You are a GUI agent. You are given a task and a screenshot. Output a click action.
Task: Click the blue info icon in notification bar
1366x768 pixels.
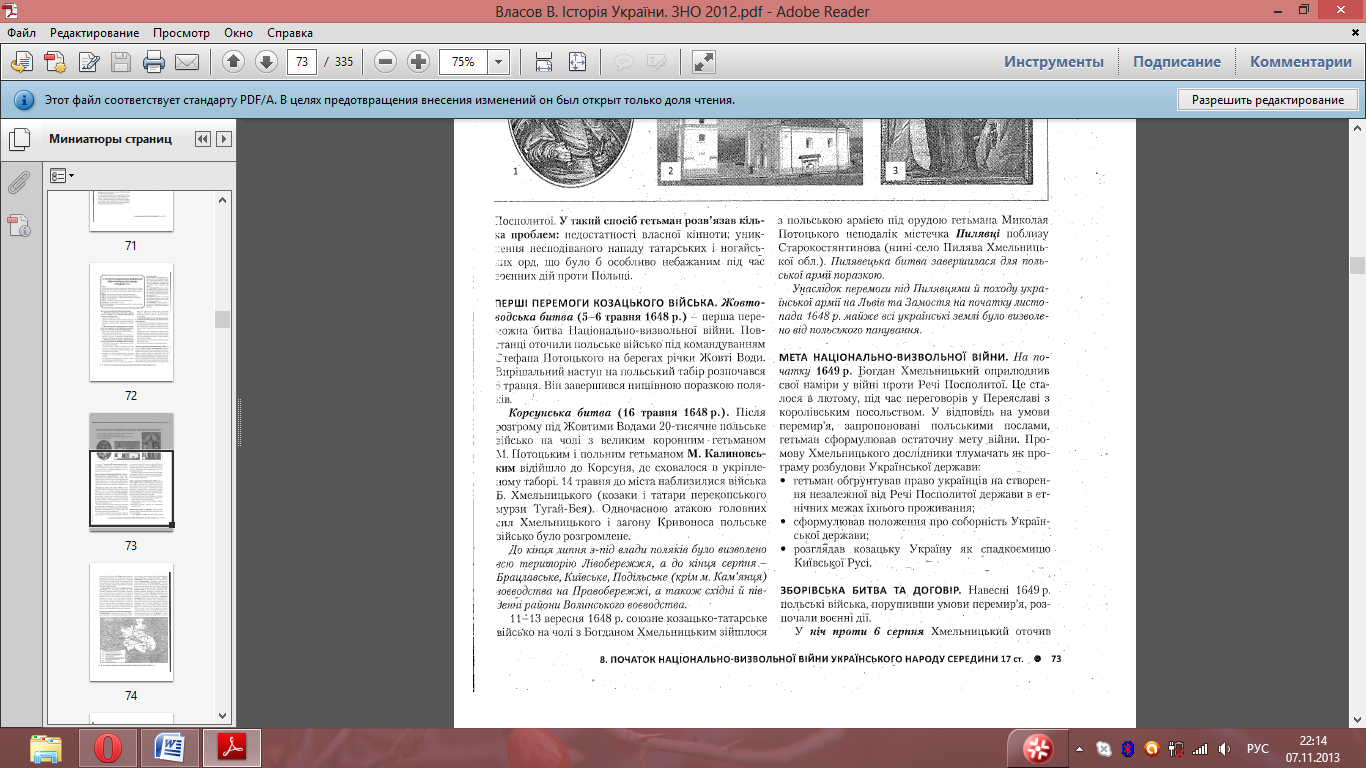point(24,100)
